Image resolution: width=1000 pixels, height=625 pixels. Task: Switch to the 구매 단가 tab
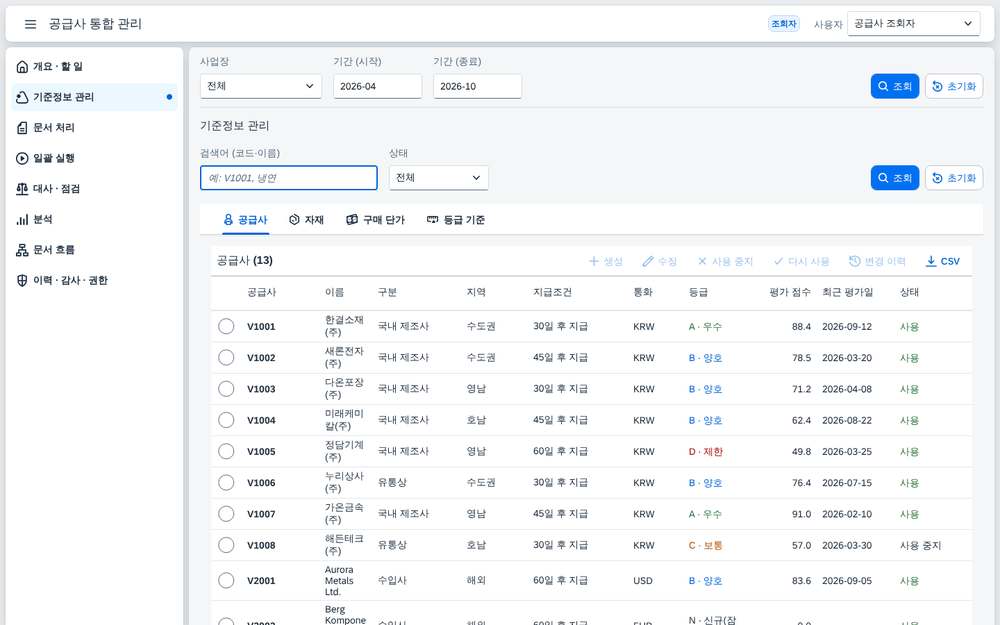376,220
